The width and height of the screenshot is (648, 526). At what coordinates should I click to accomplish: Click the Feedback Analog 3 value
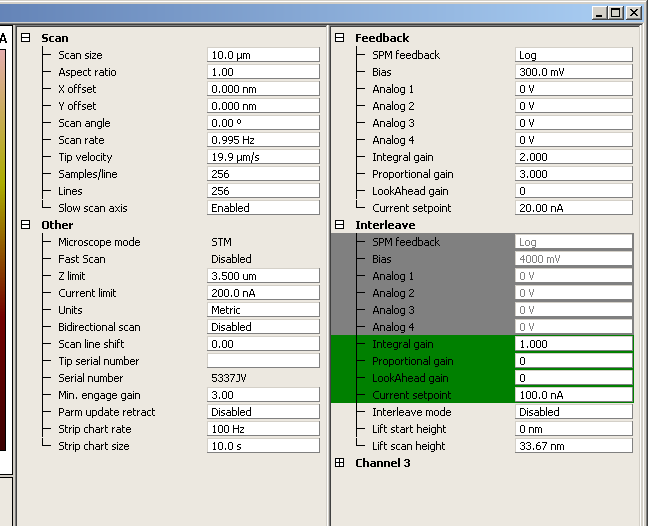click(574, 123)
